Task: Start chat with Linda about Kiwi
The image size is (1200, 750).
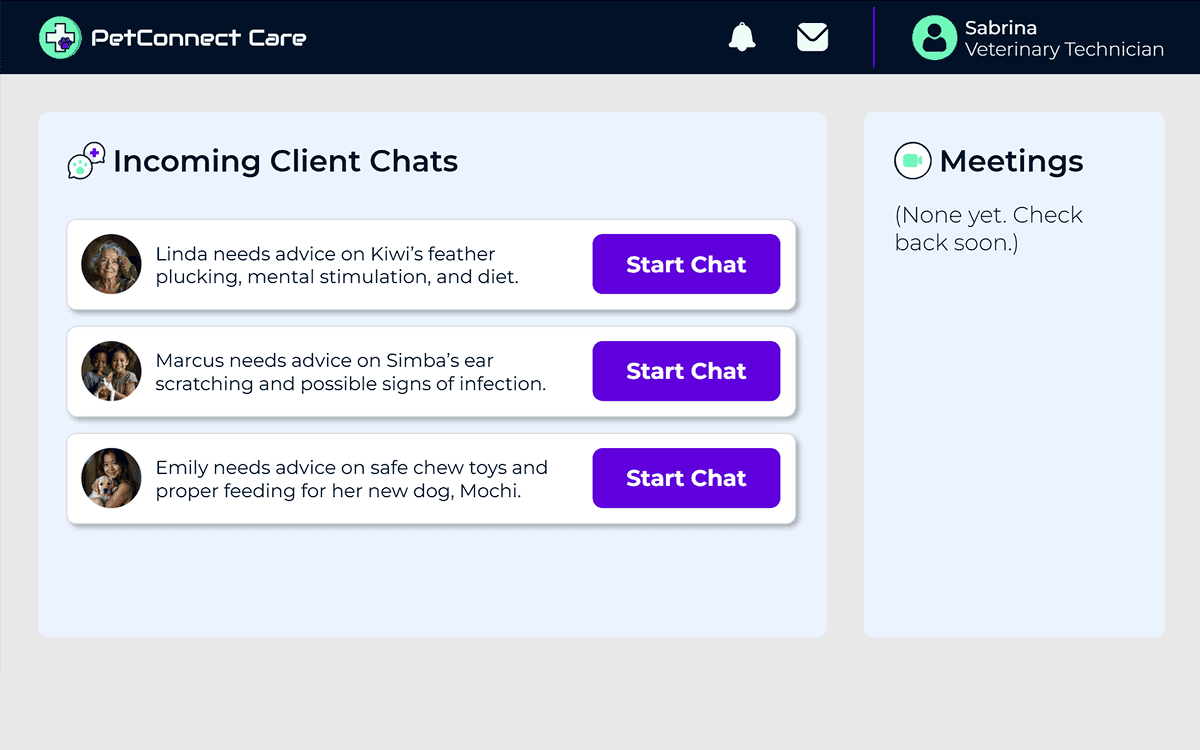Action: pyautogui.click(x=686, y=264)
